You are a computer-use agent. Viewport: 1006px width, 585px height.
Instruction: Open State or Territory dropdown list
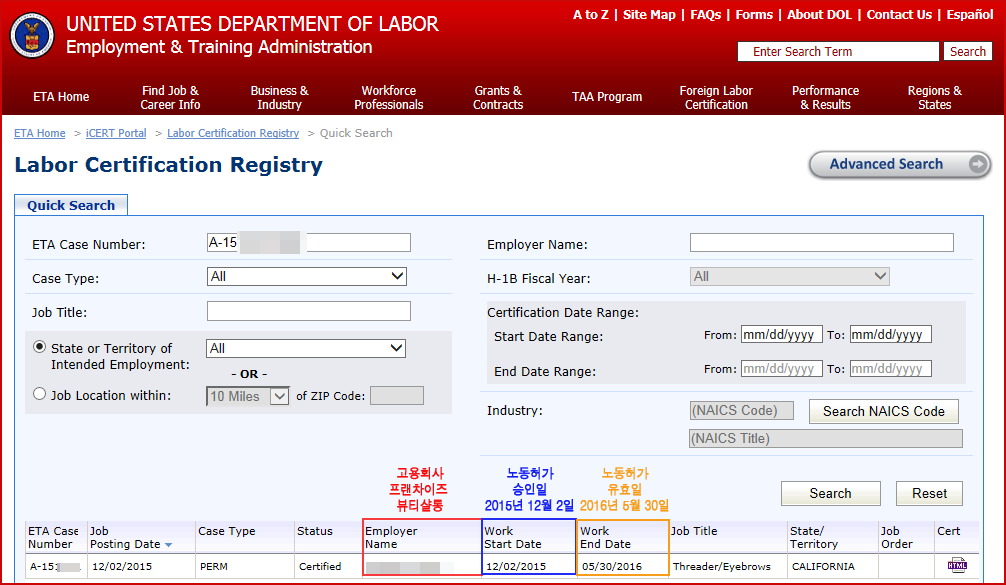click(306, 348)
